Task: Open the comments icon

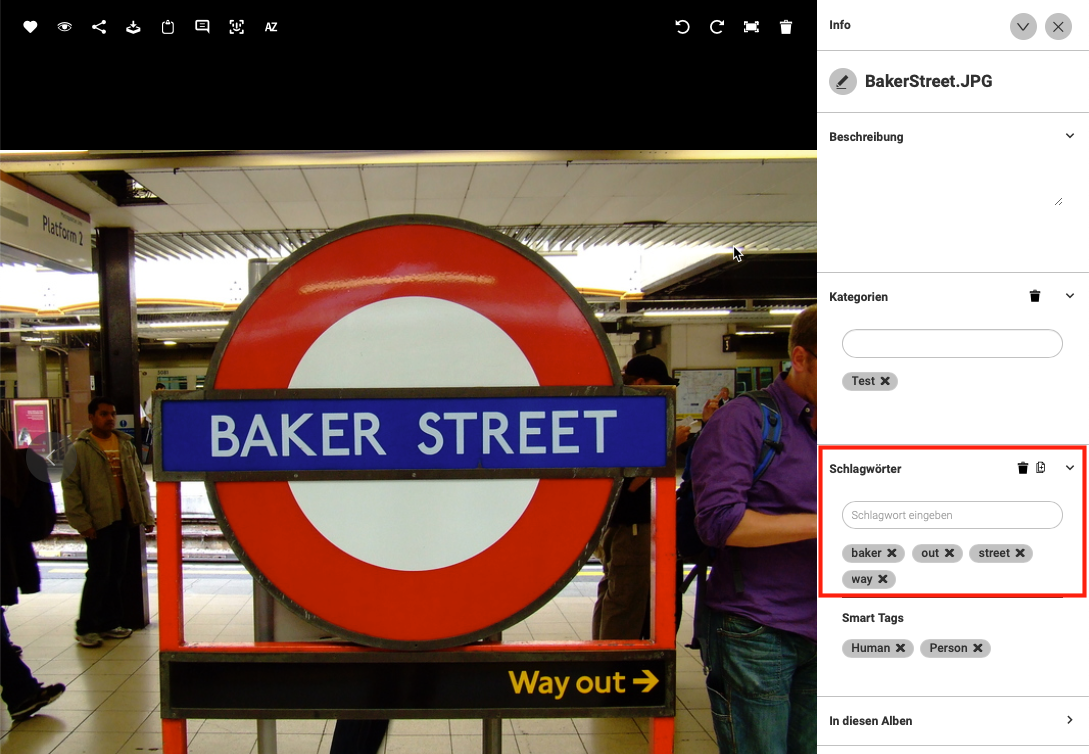Action: pos(202,27)
